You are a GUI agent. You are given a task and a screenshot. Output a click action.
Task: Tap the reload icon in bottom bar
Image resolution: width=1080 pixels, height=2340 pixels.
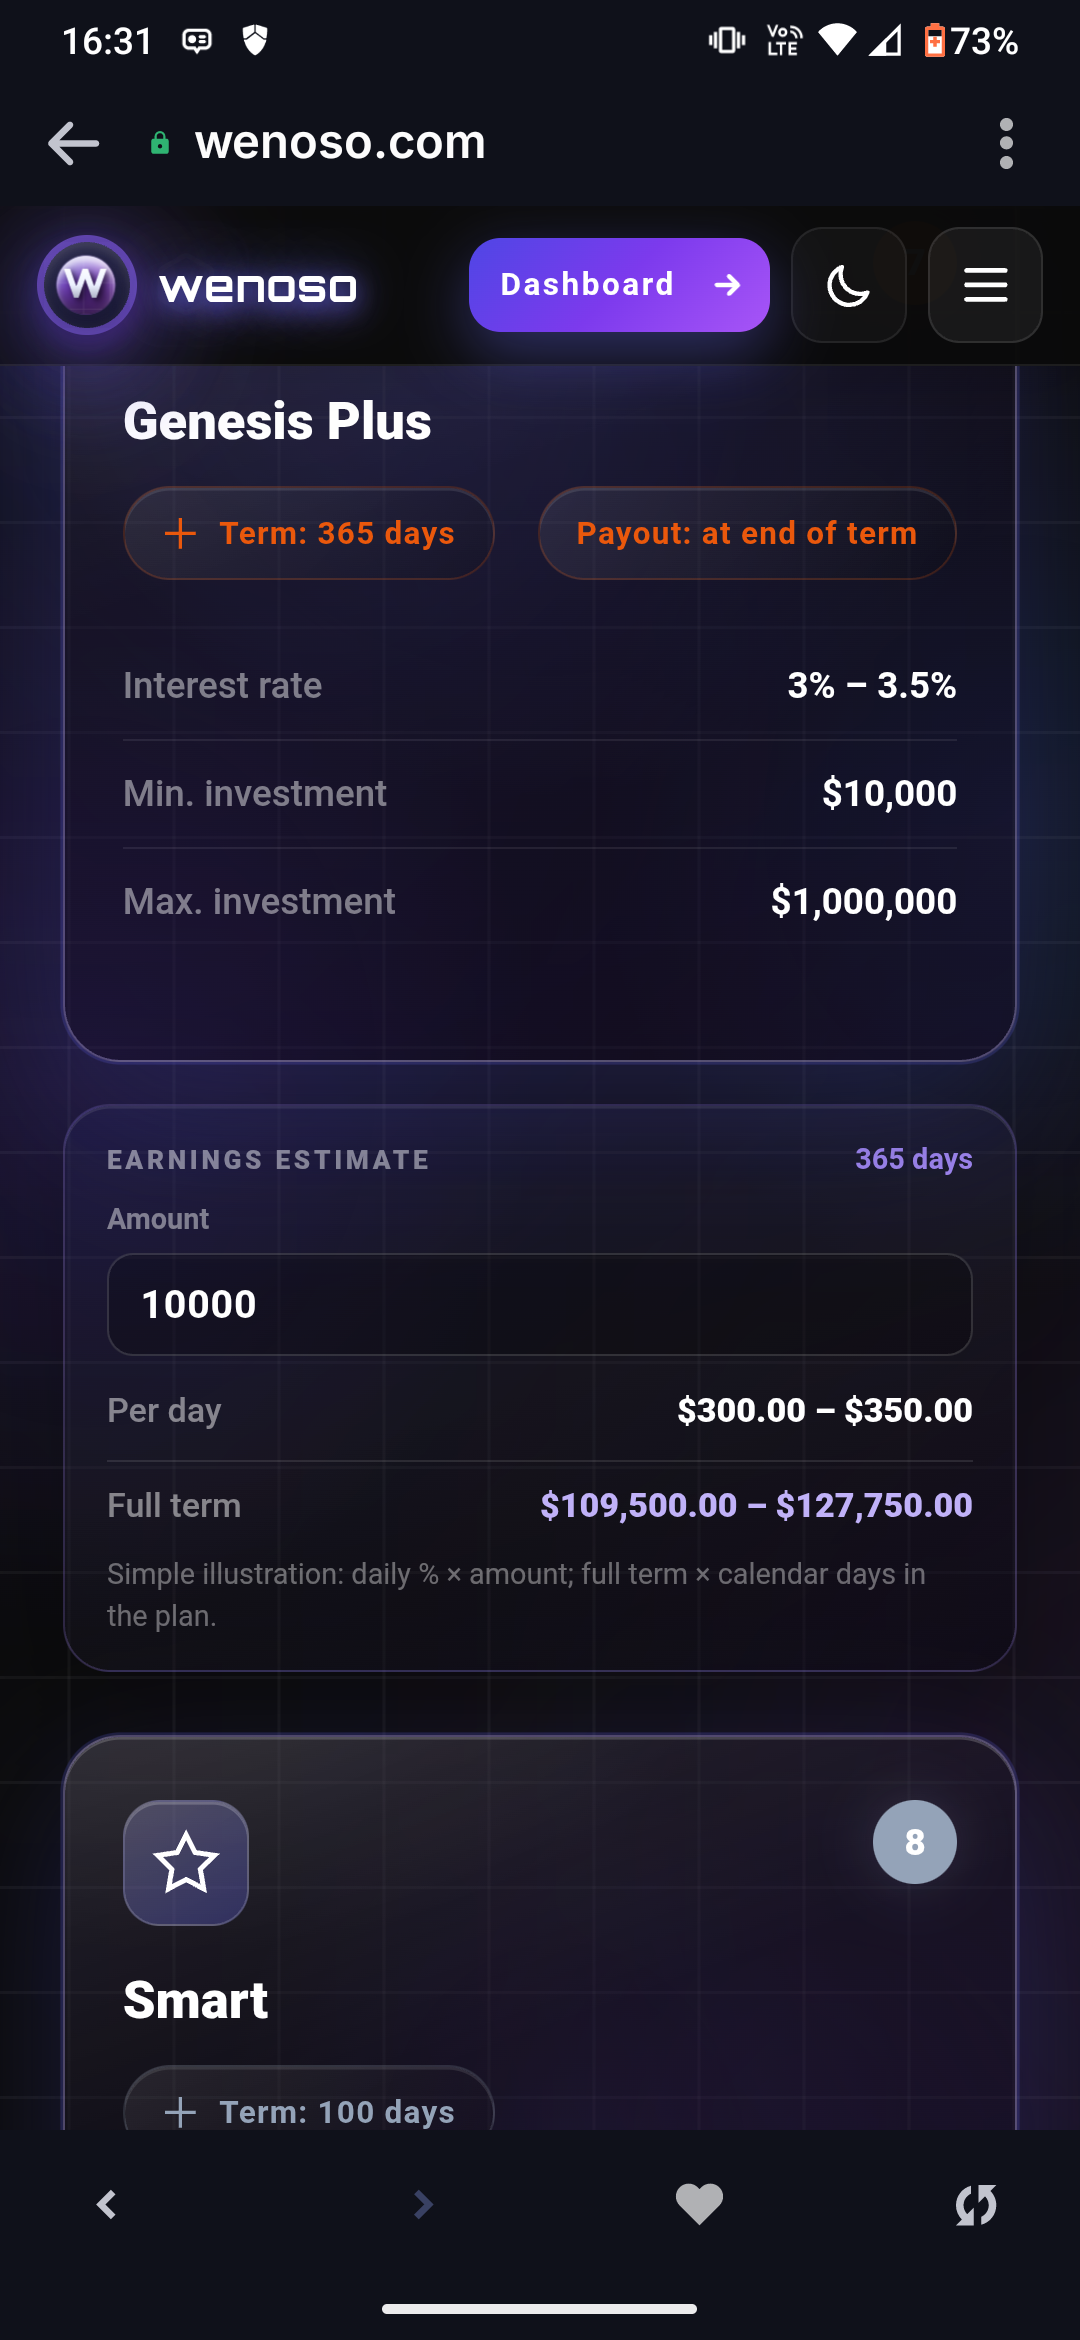click(x=976, y=2204)
